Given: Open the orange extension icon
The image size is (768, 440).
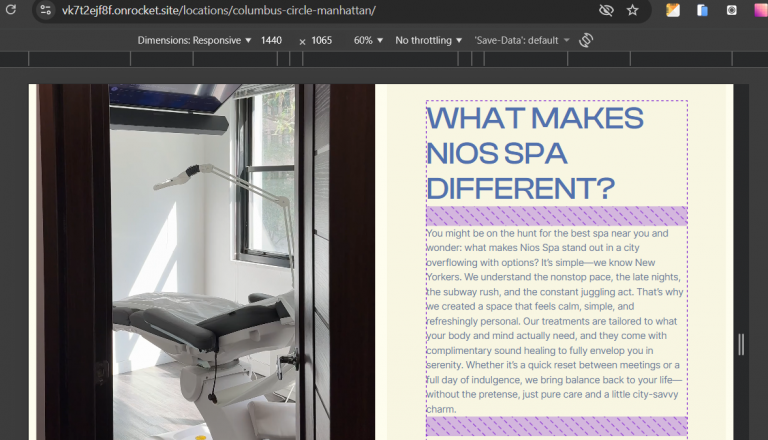Looking at the screenshot, I should pos(672,10).
